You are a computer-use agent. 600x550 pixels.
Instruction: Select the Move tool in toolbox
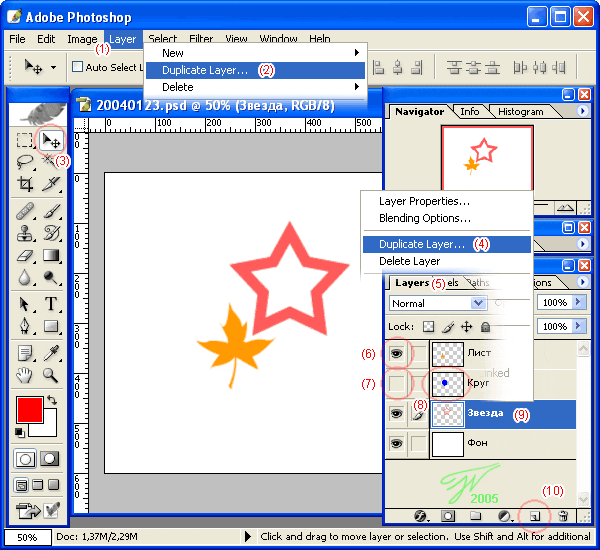click(x=51, y=140)
